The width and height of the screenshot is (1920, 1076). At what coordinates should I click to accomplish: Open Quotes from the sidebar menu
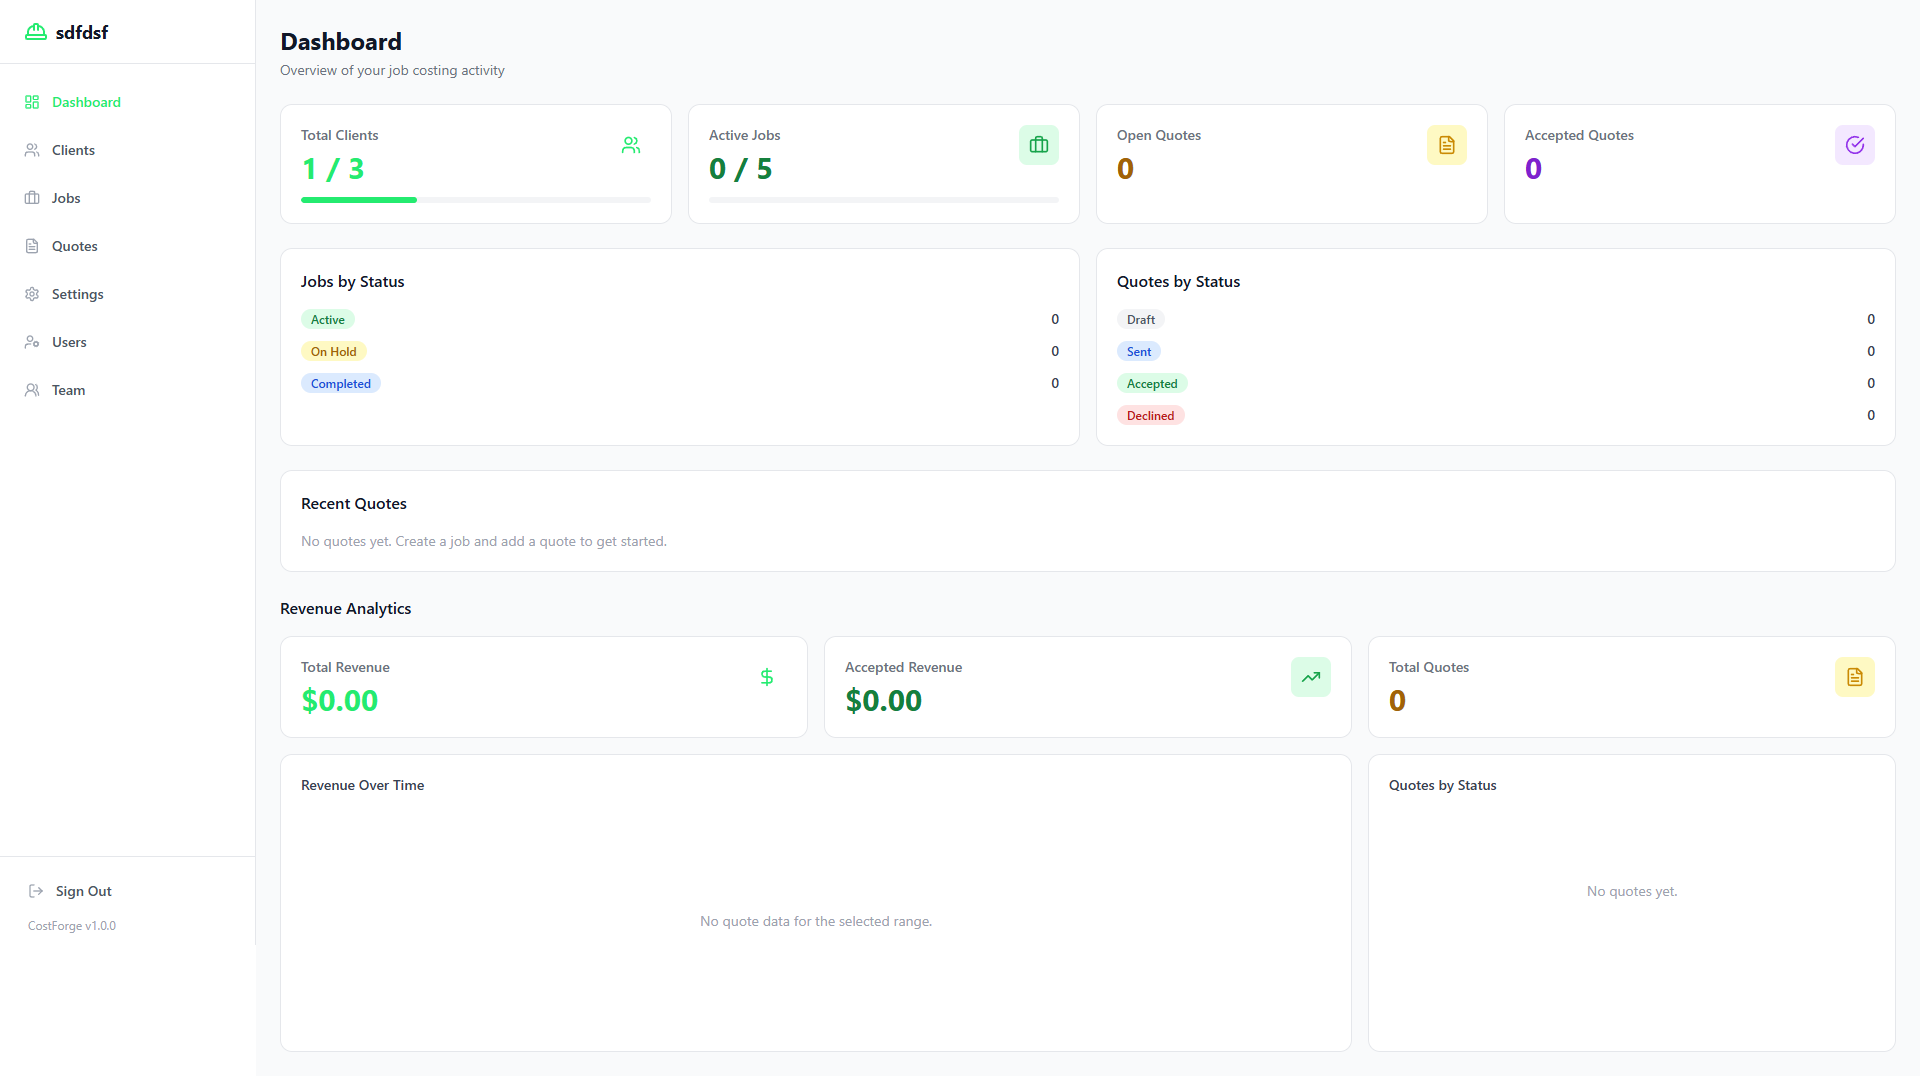click(74, 246)
